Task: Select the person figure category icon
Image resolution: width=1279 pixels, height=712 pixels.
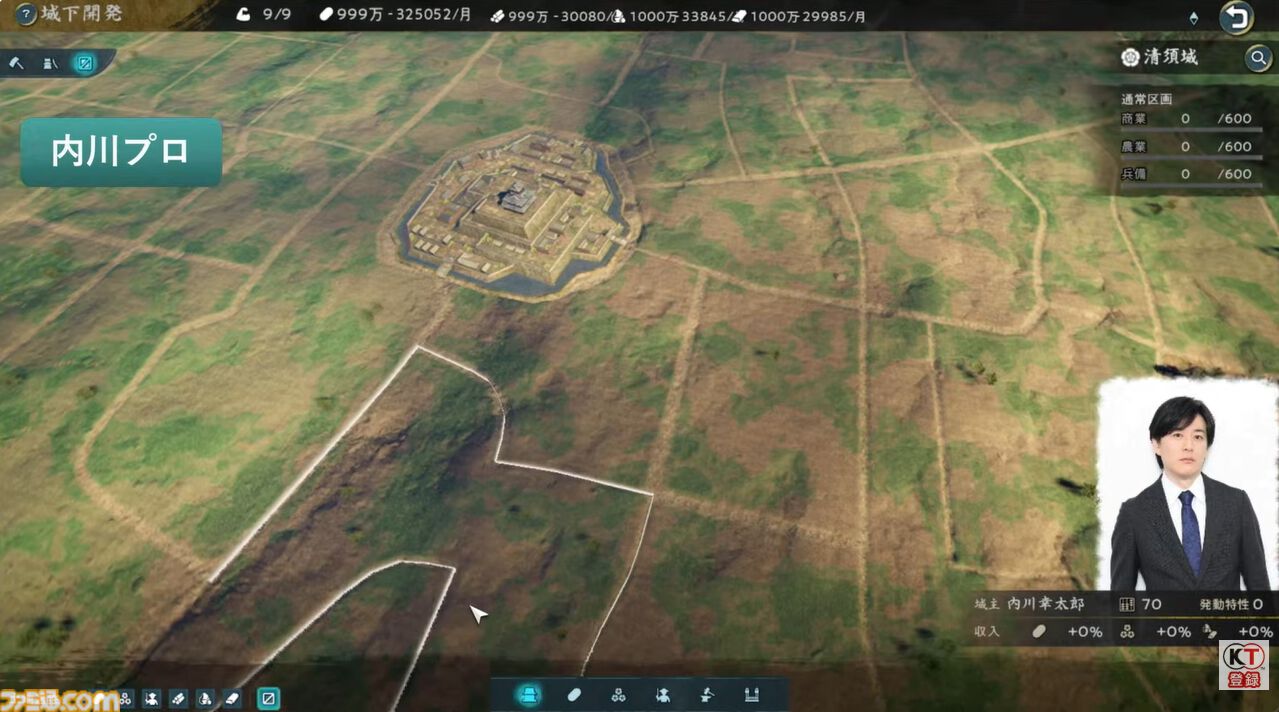Action: pos(662,695)
